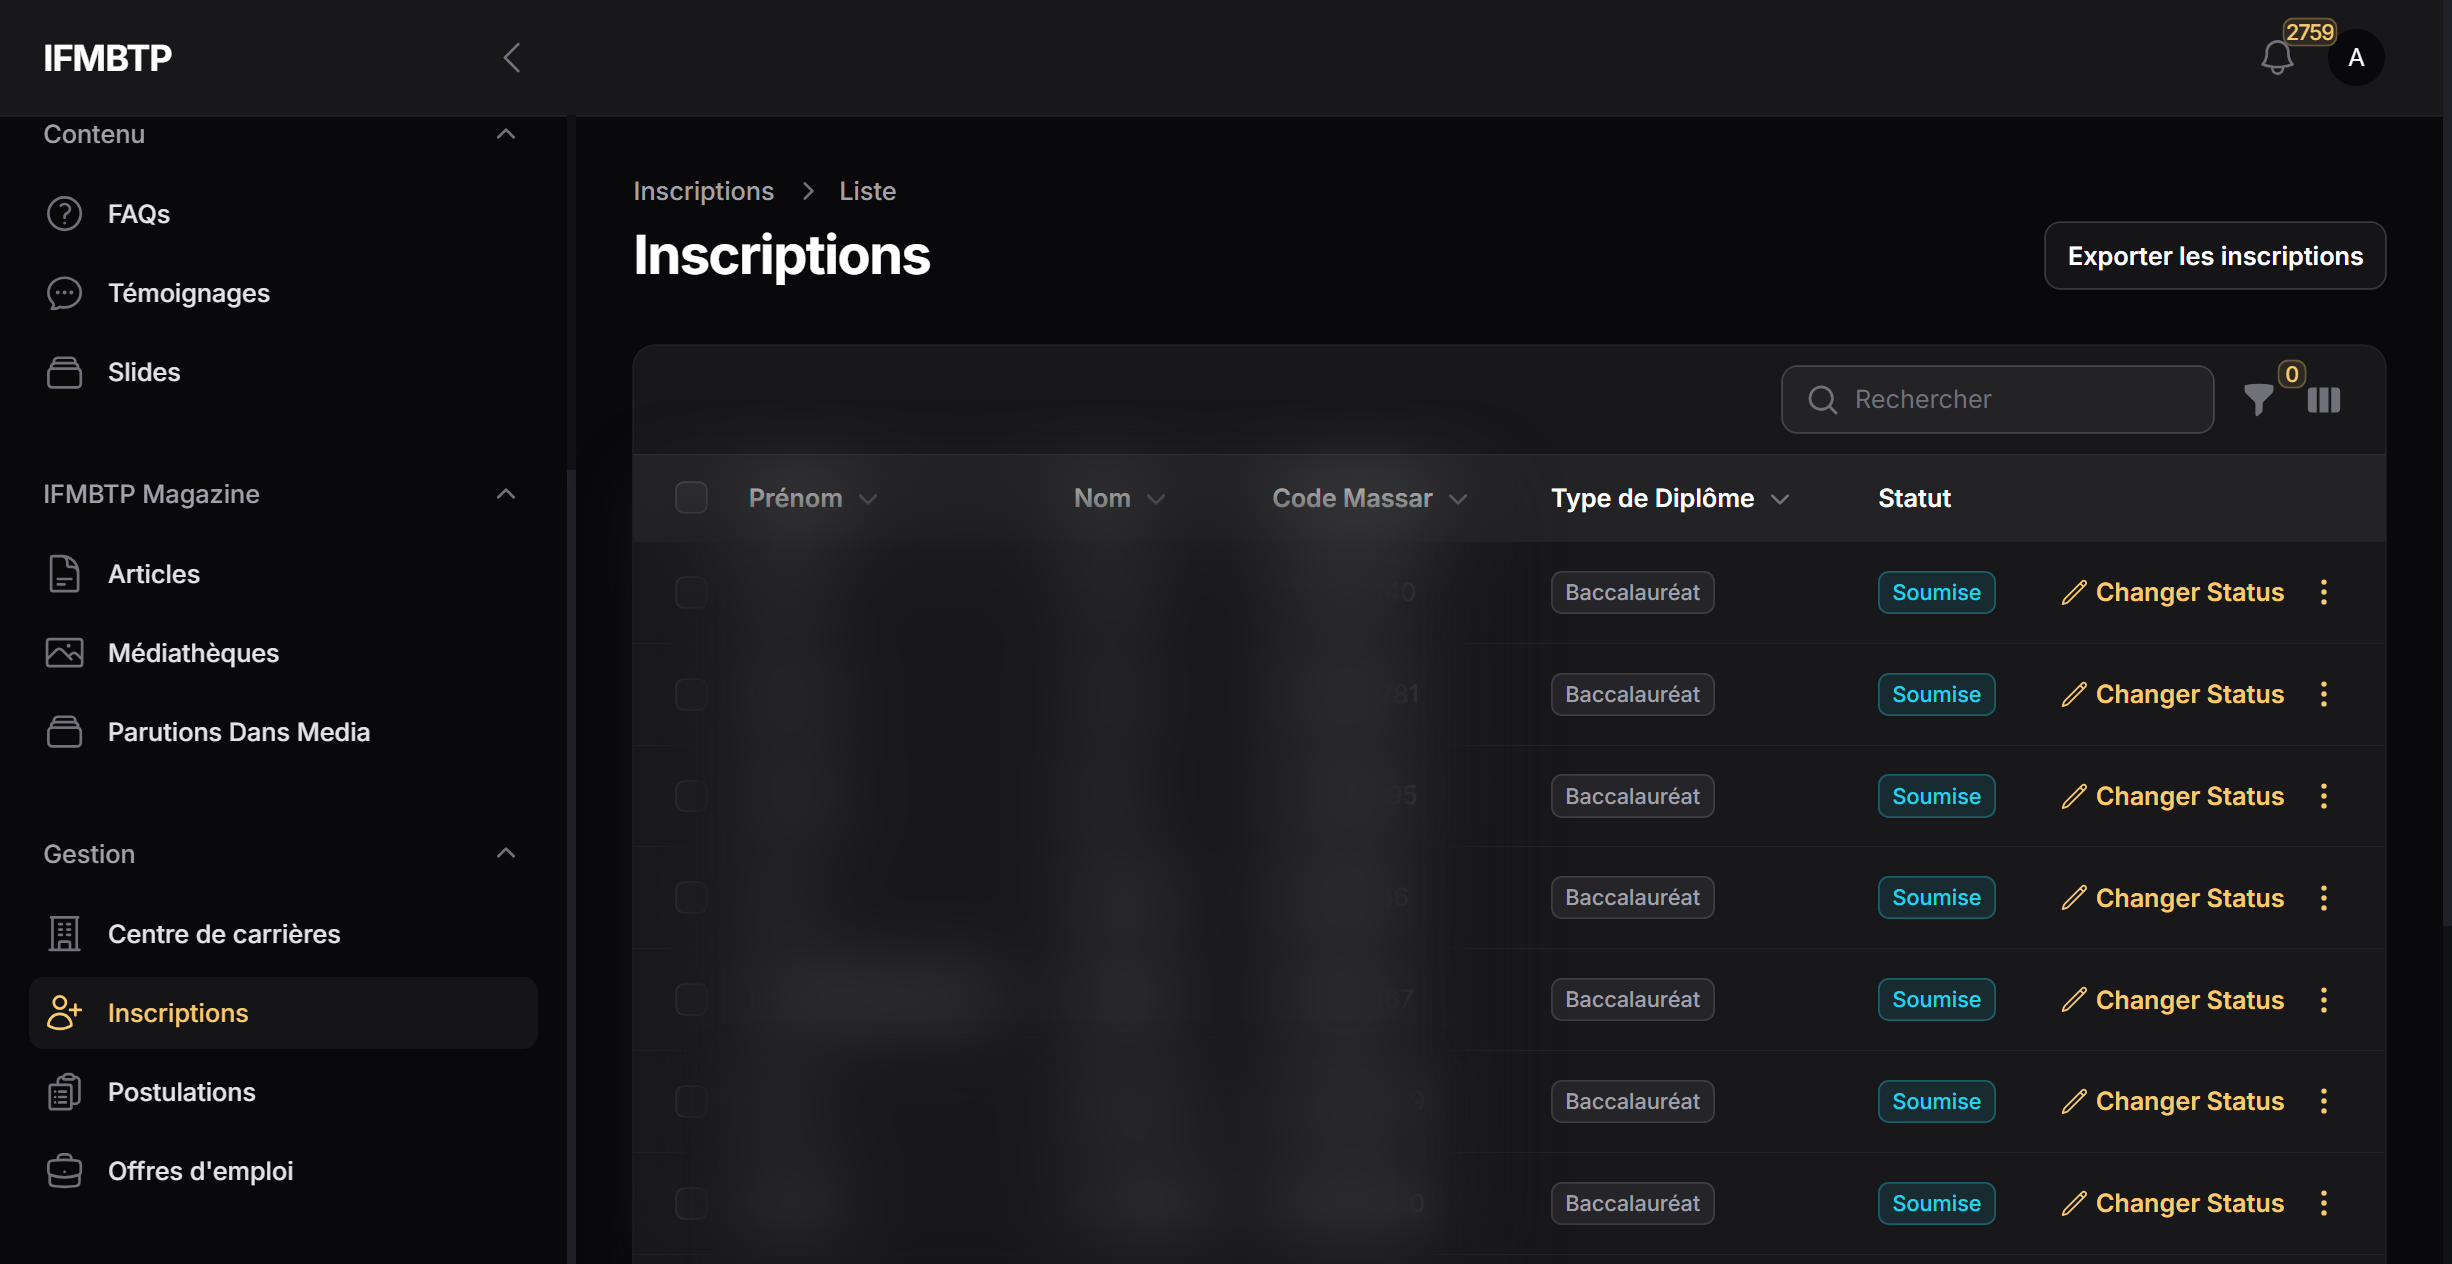Click the Inscriptions breadcrumb link
This screenshot has width=2452, height=1264.
point(703,191)
